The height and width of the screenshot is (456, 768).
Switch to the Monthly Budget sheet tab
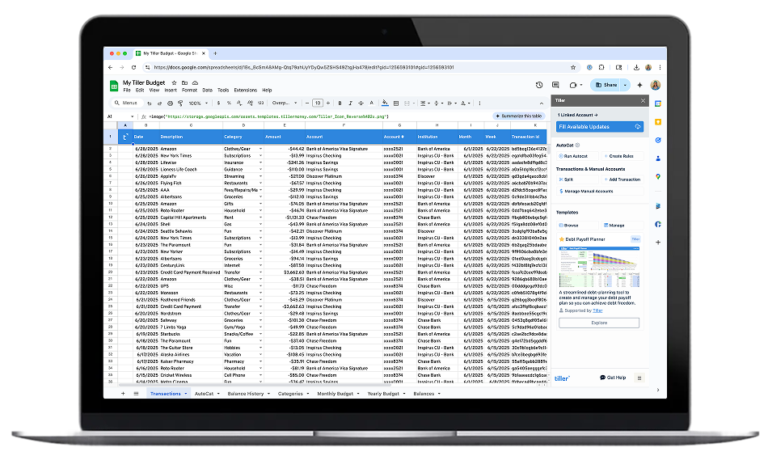point(335,394)
